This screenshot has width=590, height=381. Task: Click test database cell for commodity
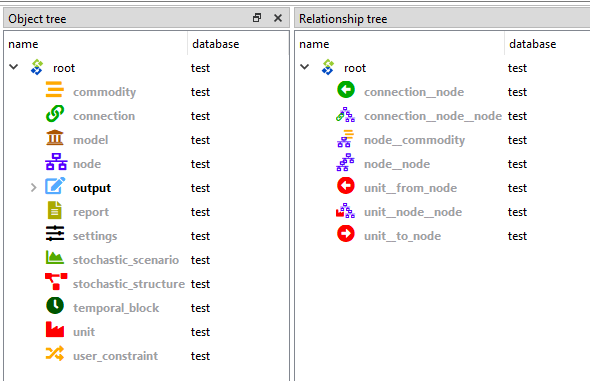pos(200,92)
